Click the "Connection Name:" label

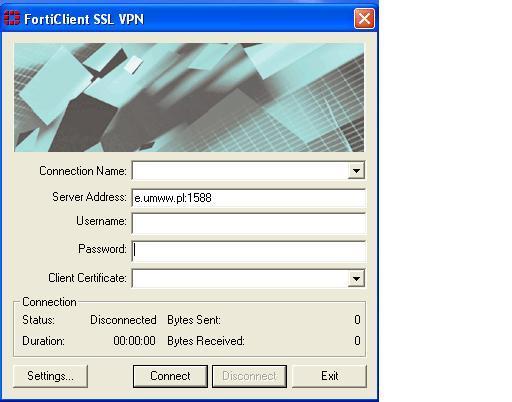[83, 171]
